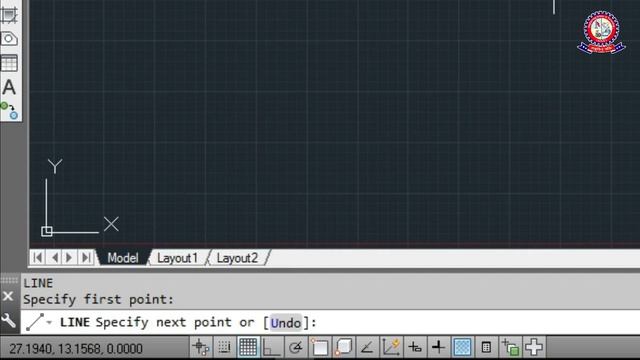Select the Region tool

[x=9, y=39]
